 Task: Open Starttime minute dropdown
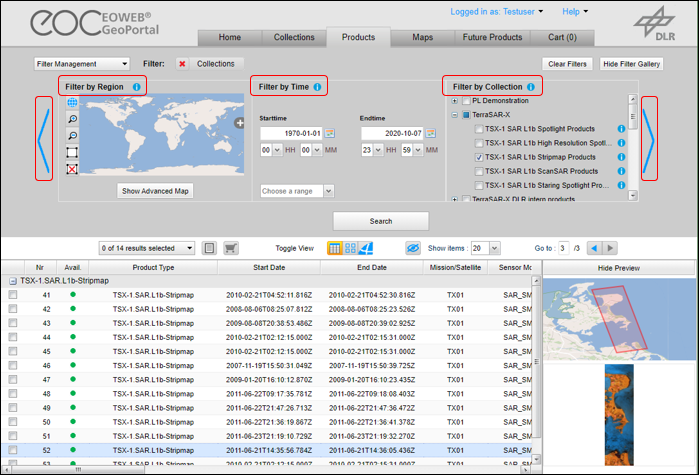click(x=317, y=150)
